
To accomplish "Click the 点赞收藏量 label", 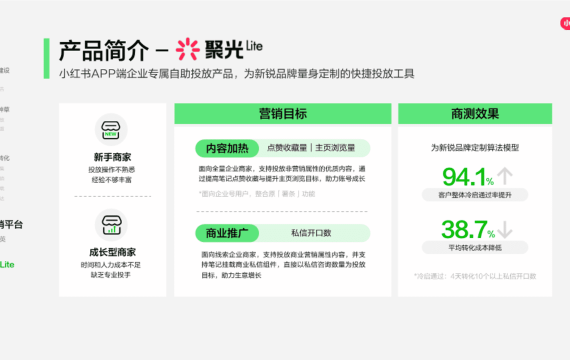I will [287, 148].
